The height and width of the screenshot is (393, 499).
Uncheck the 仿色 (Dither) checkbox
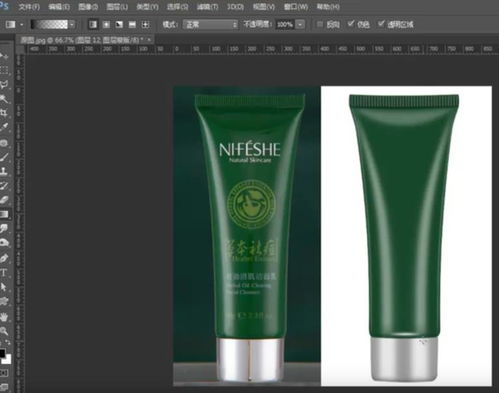click(x=351, y=24)
